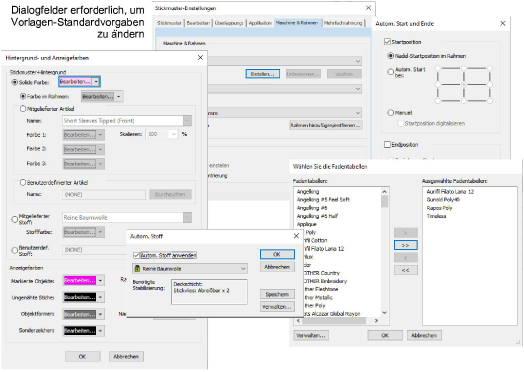
Task: Click the custom article Name field showing (NONE)
Action: tap(104, 195)
